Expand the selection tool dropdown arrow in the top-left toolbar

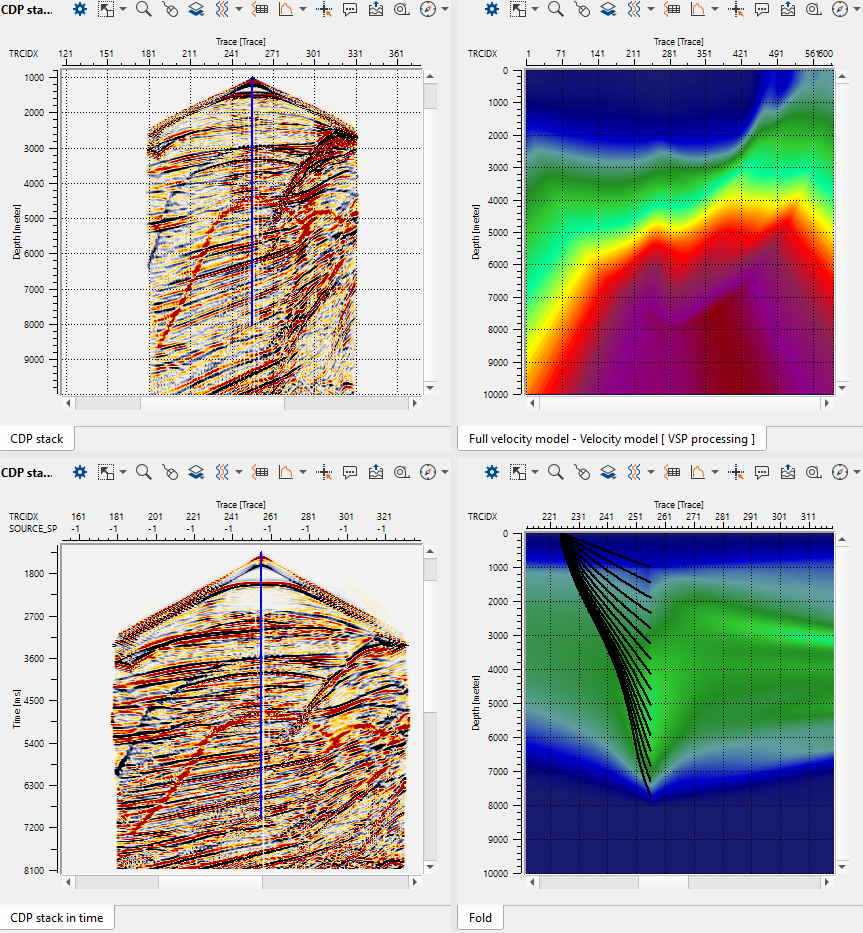(122, 10)
